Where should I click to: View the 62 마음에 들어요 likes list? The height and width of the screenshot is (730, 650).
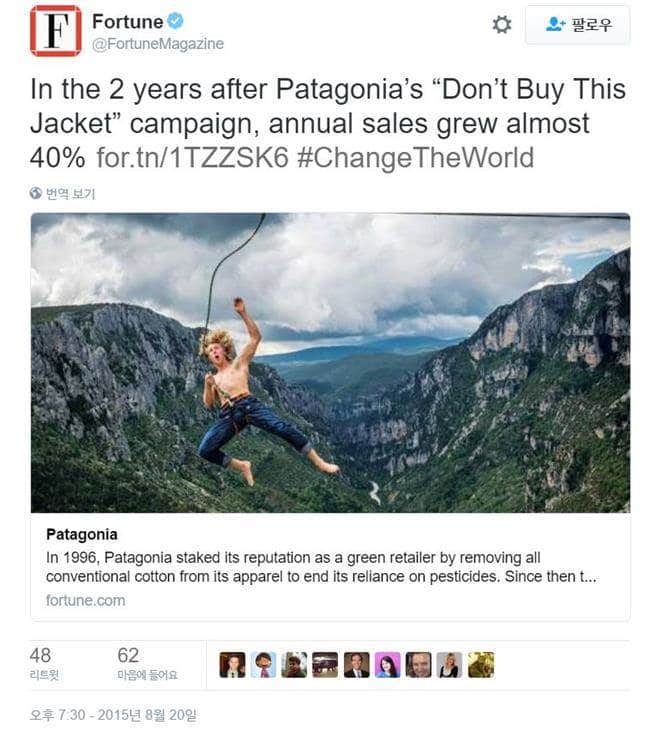click(147, 663)
